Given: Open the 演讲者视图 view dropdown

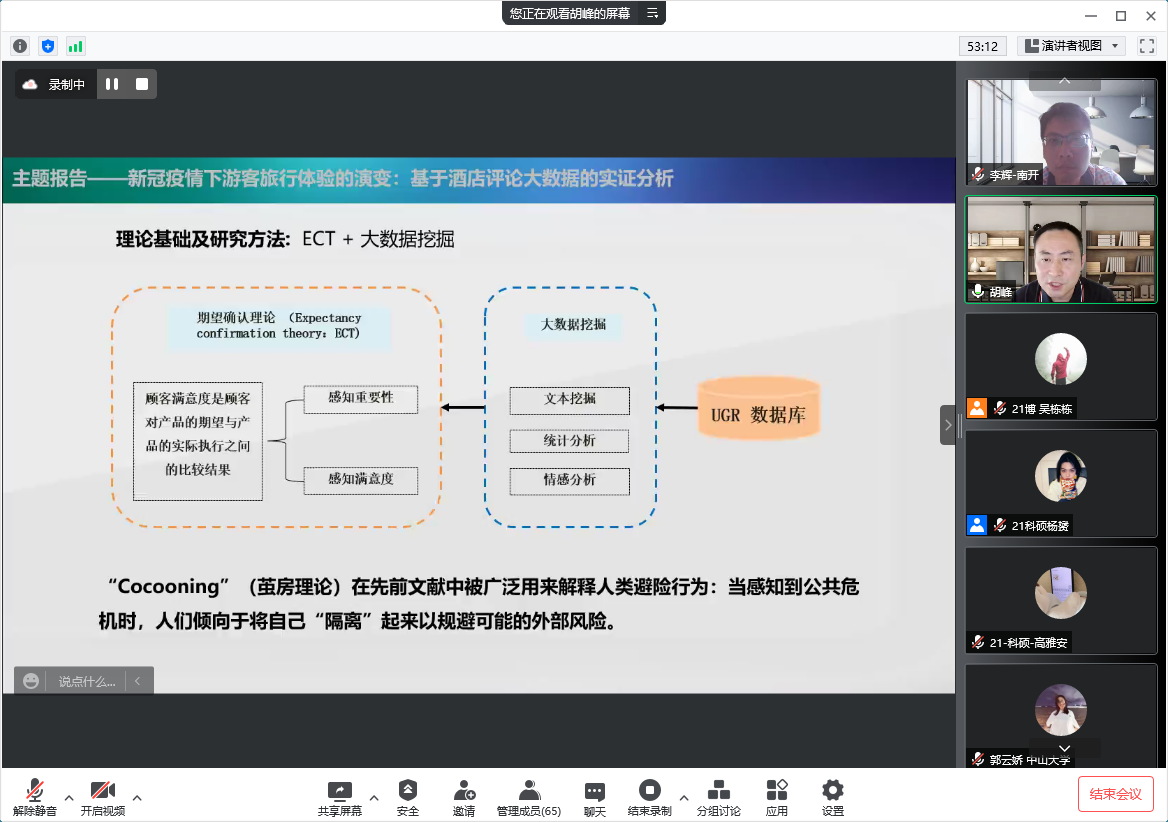Looking at the screenshot, I should 1071,46.
